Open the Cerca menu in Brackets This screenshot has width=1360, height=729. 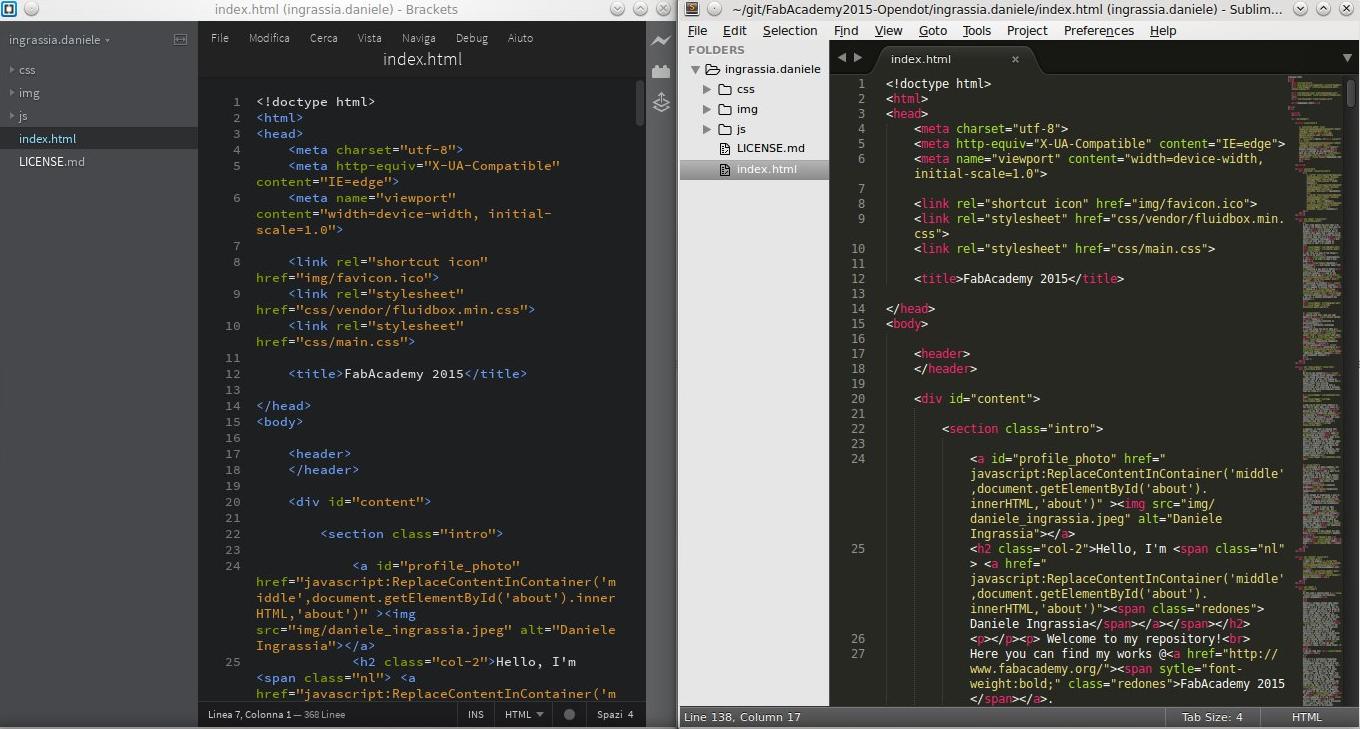coord(323,38)
